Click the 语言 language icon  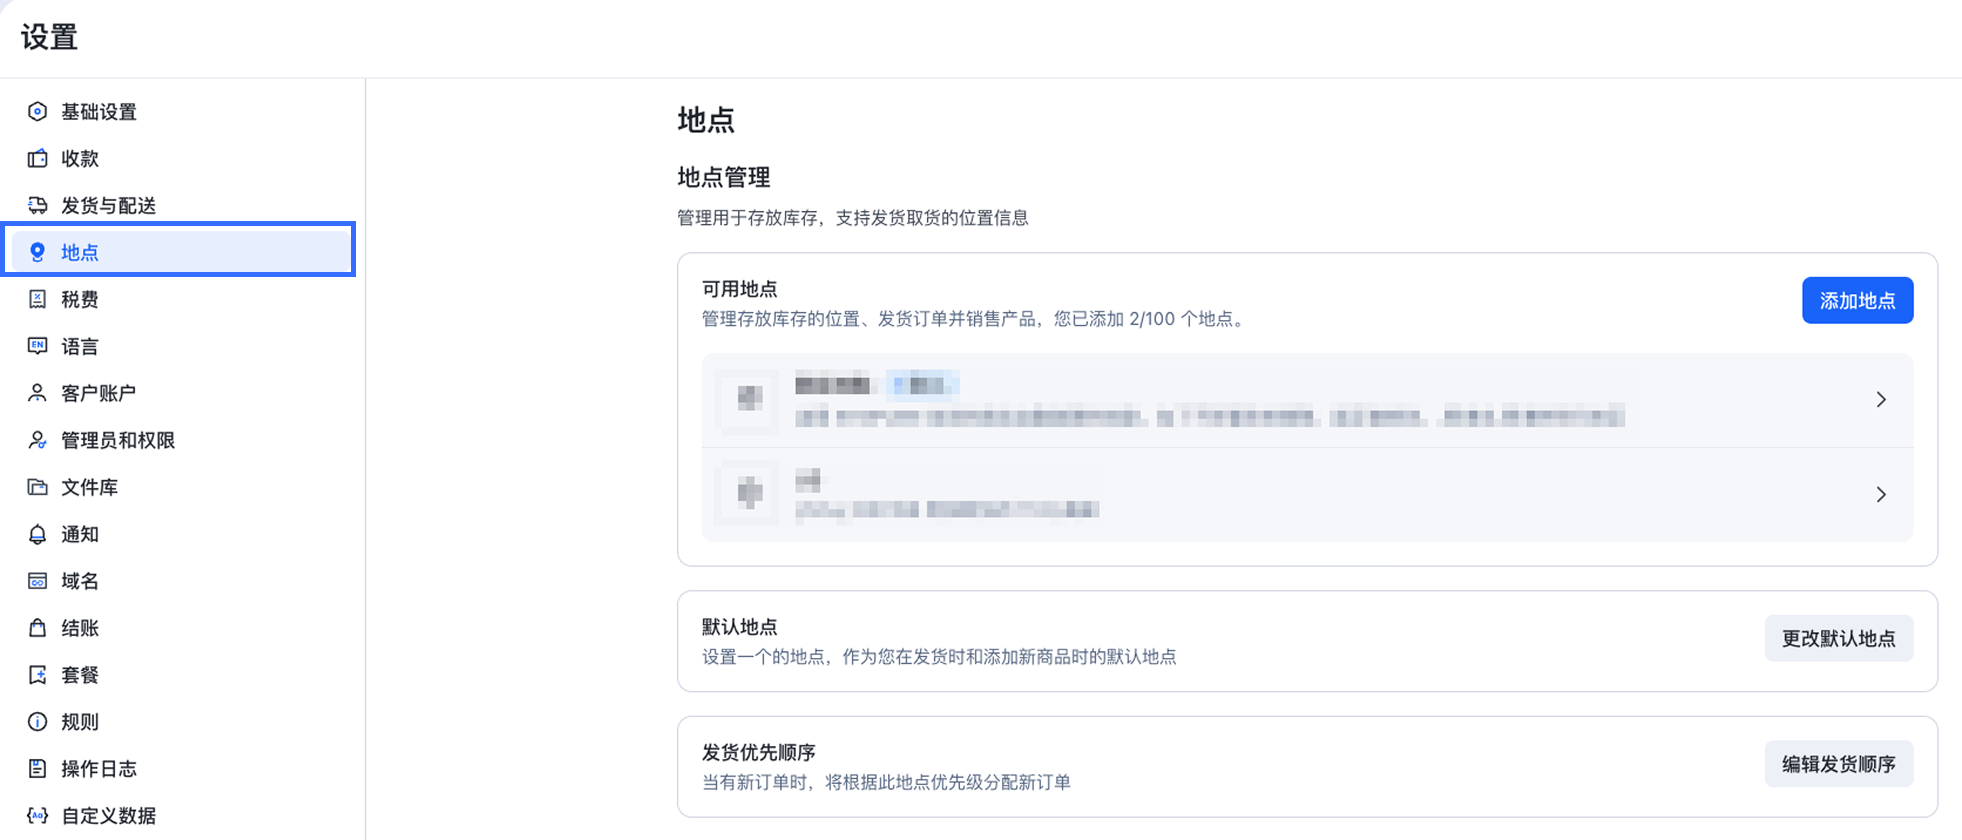37,346
